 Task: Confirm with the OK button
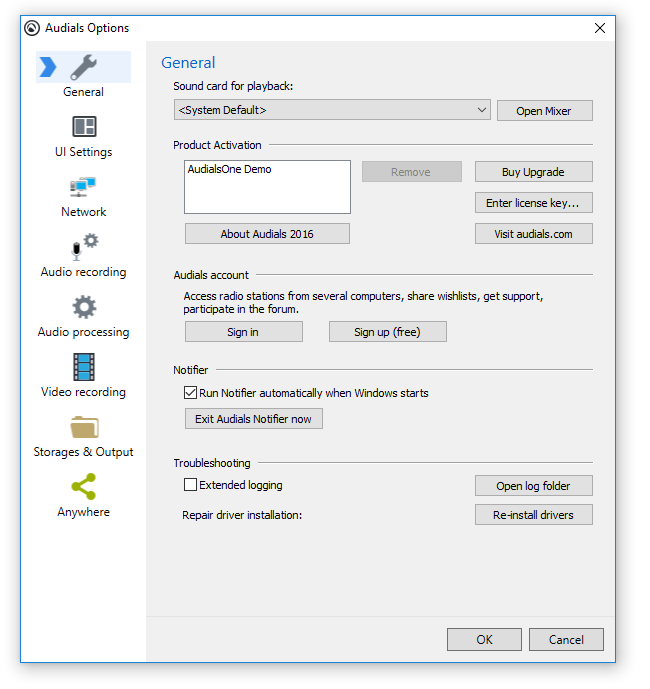click(x=484, y=639)
